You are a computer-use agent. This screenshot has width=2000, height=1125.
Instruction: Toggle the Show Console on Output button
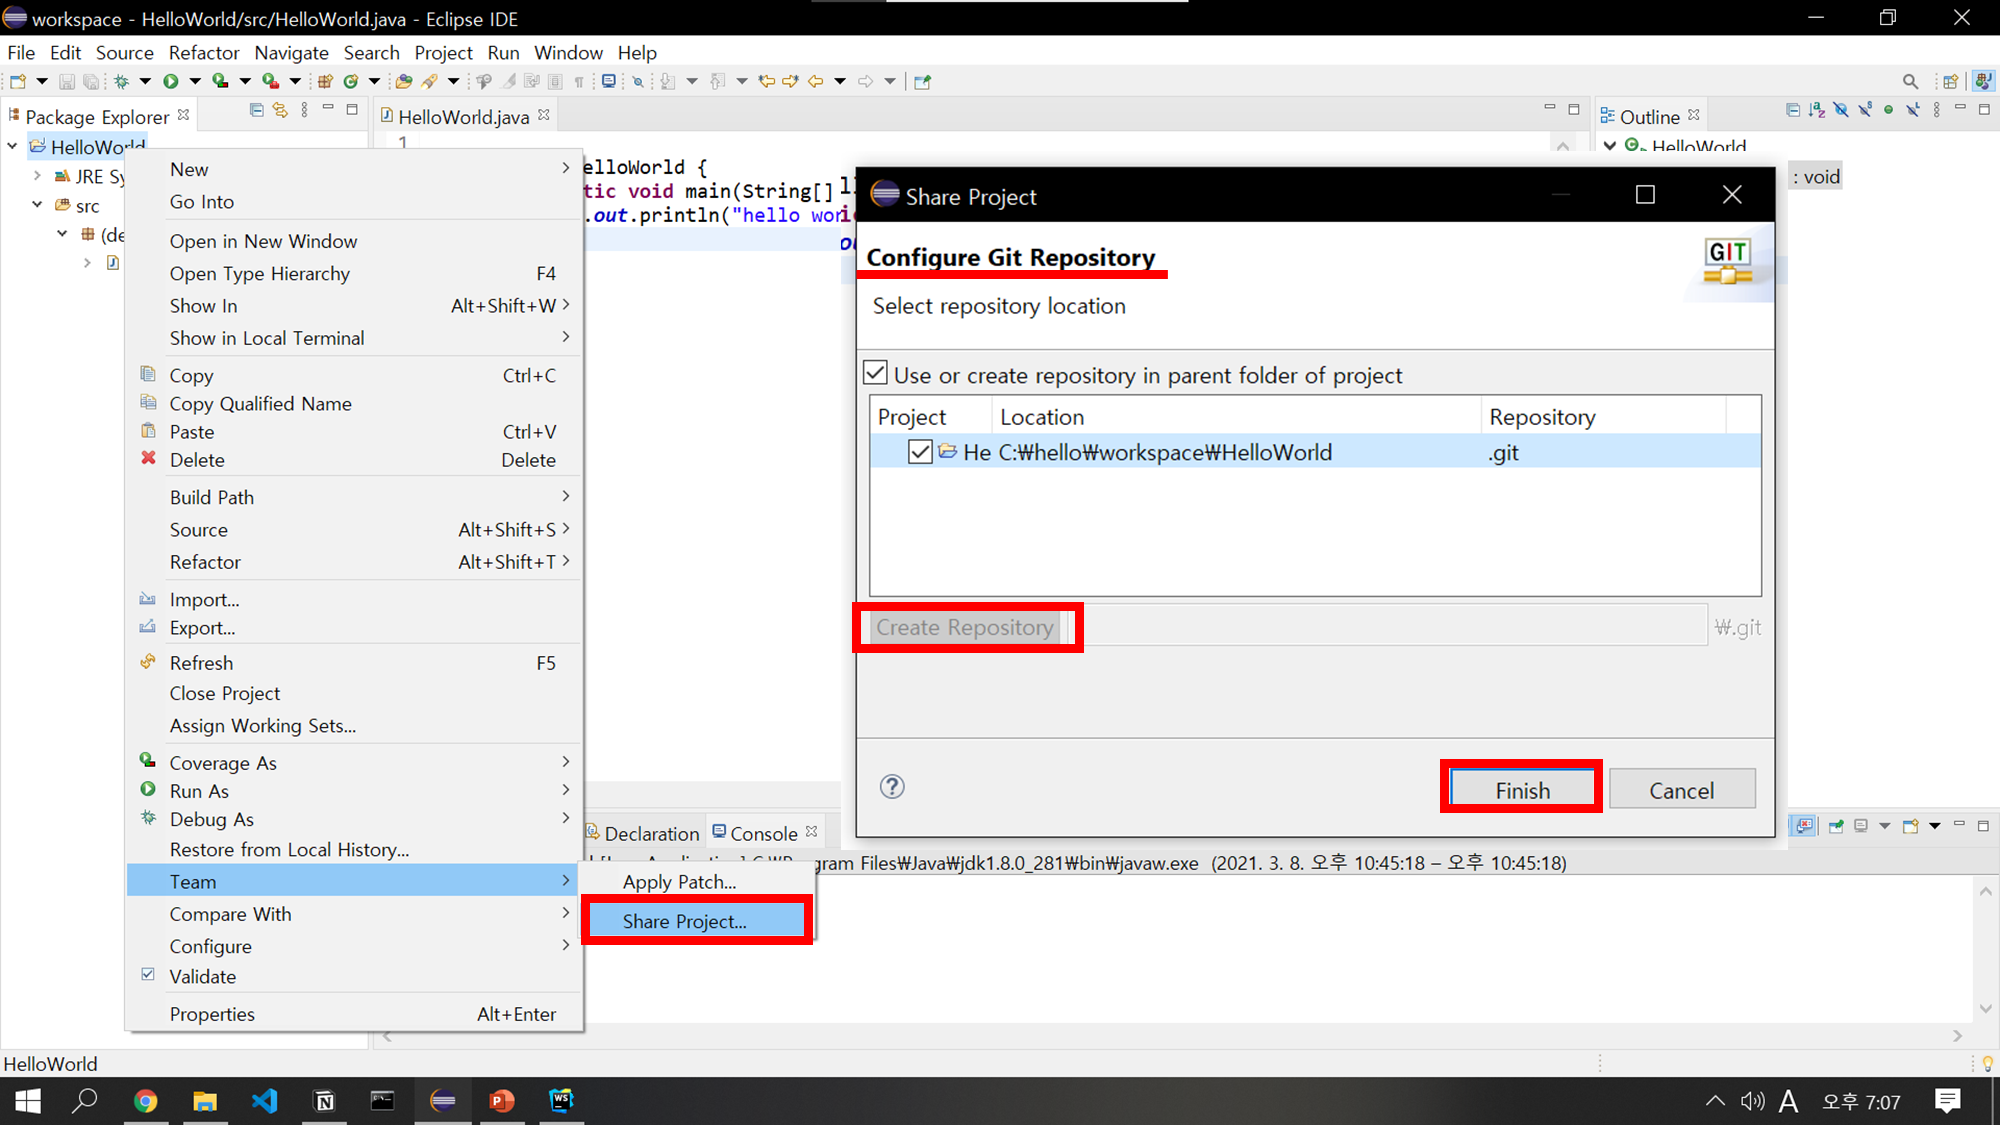point(1803,826)
